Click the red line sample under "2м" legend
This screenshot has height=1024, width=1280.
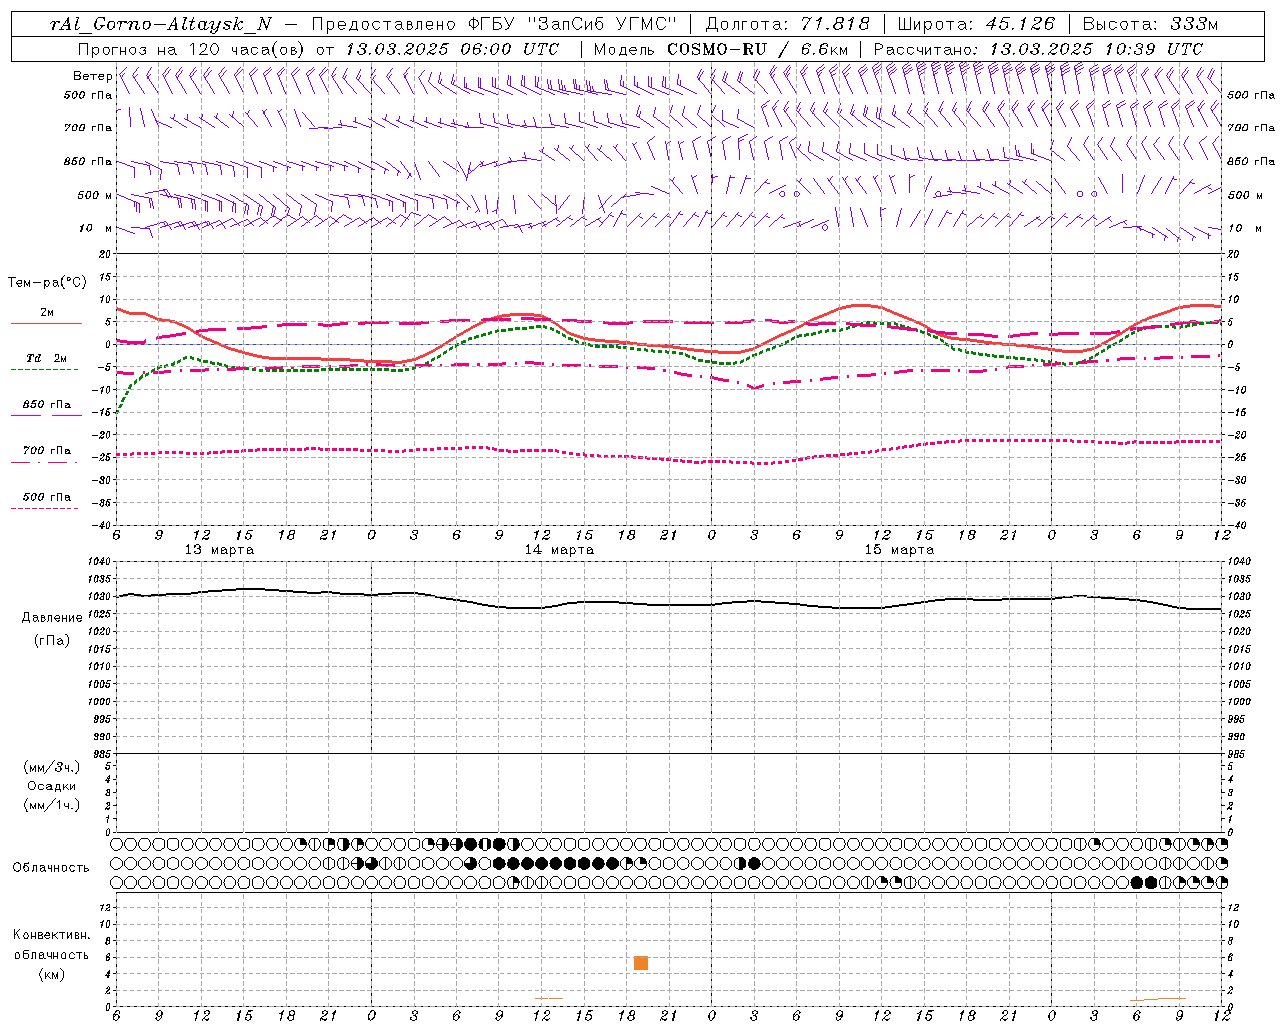46,324
